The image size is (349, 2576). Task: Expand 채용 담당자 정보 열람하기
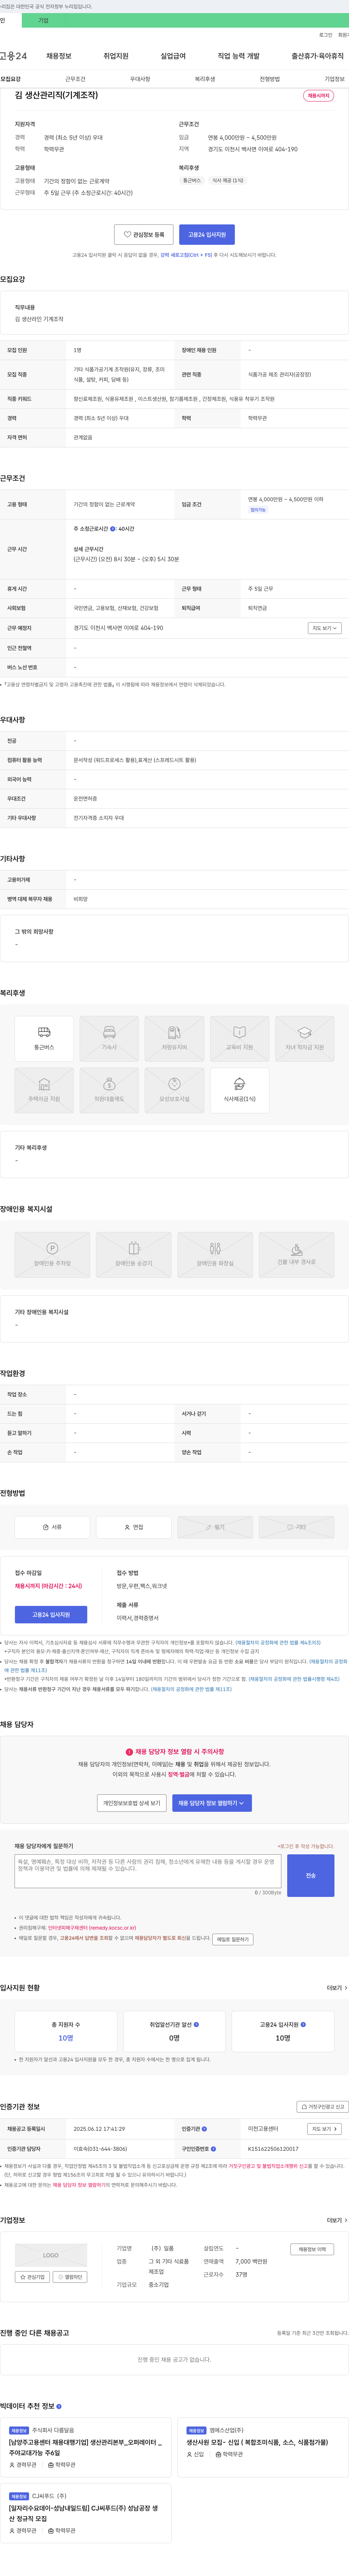[x=212, y=1803]
